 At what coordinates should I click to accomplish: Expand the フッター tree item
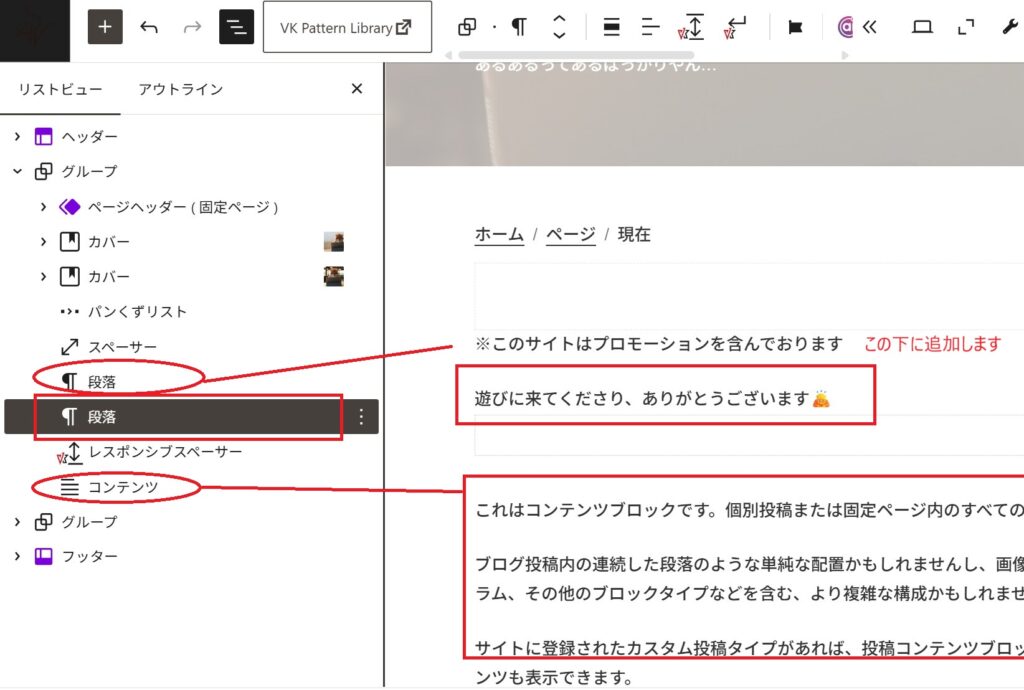pos(18,556)
